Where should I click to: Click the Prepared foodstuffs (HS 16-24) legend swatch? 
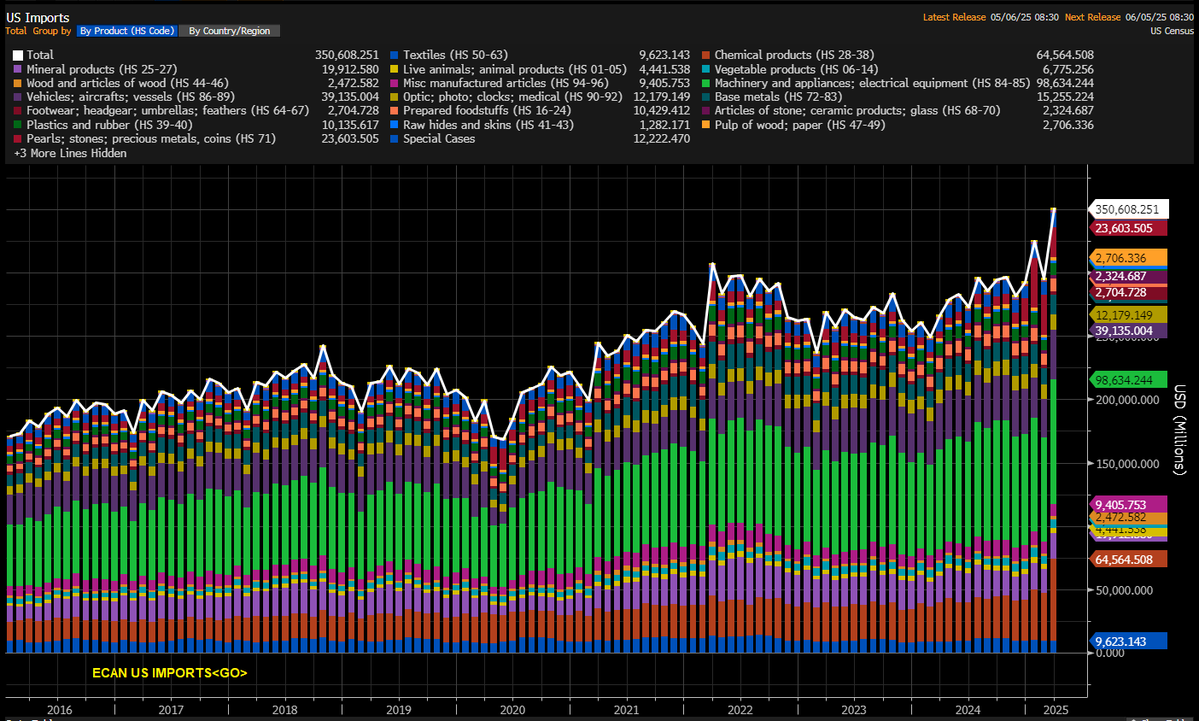(395, 111)
